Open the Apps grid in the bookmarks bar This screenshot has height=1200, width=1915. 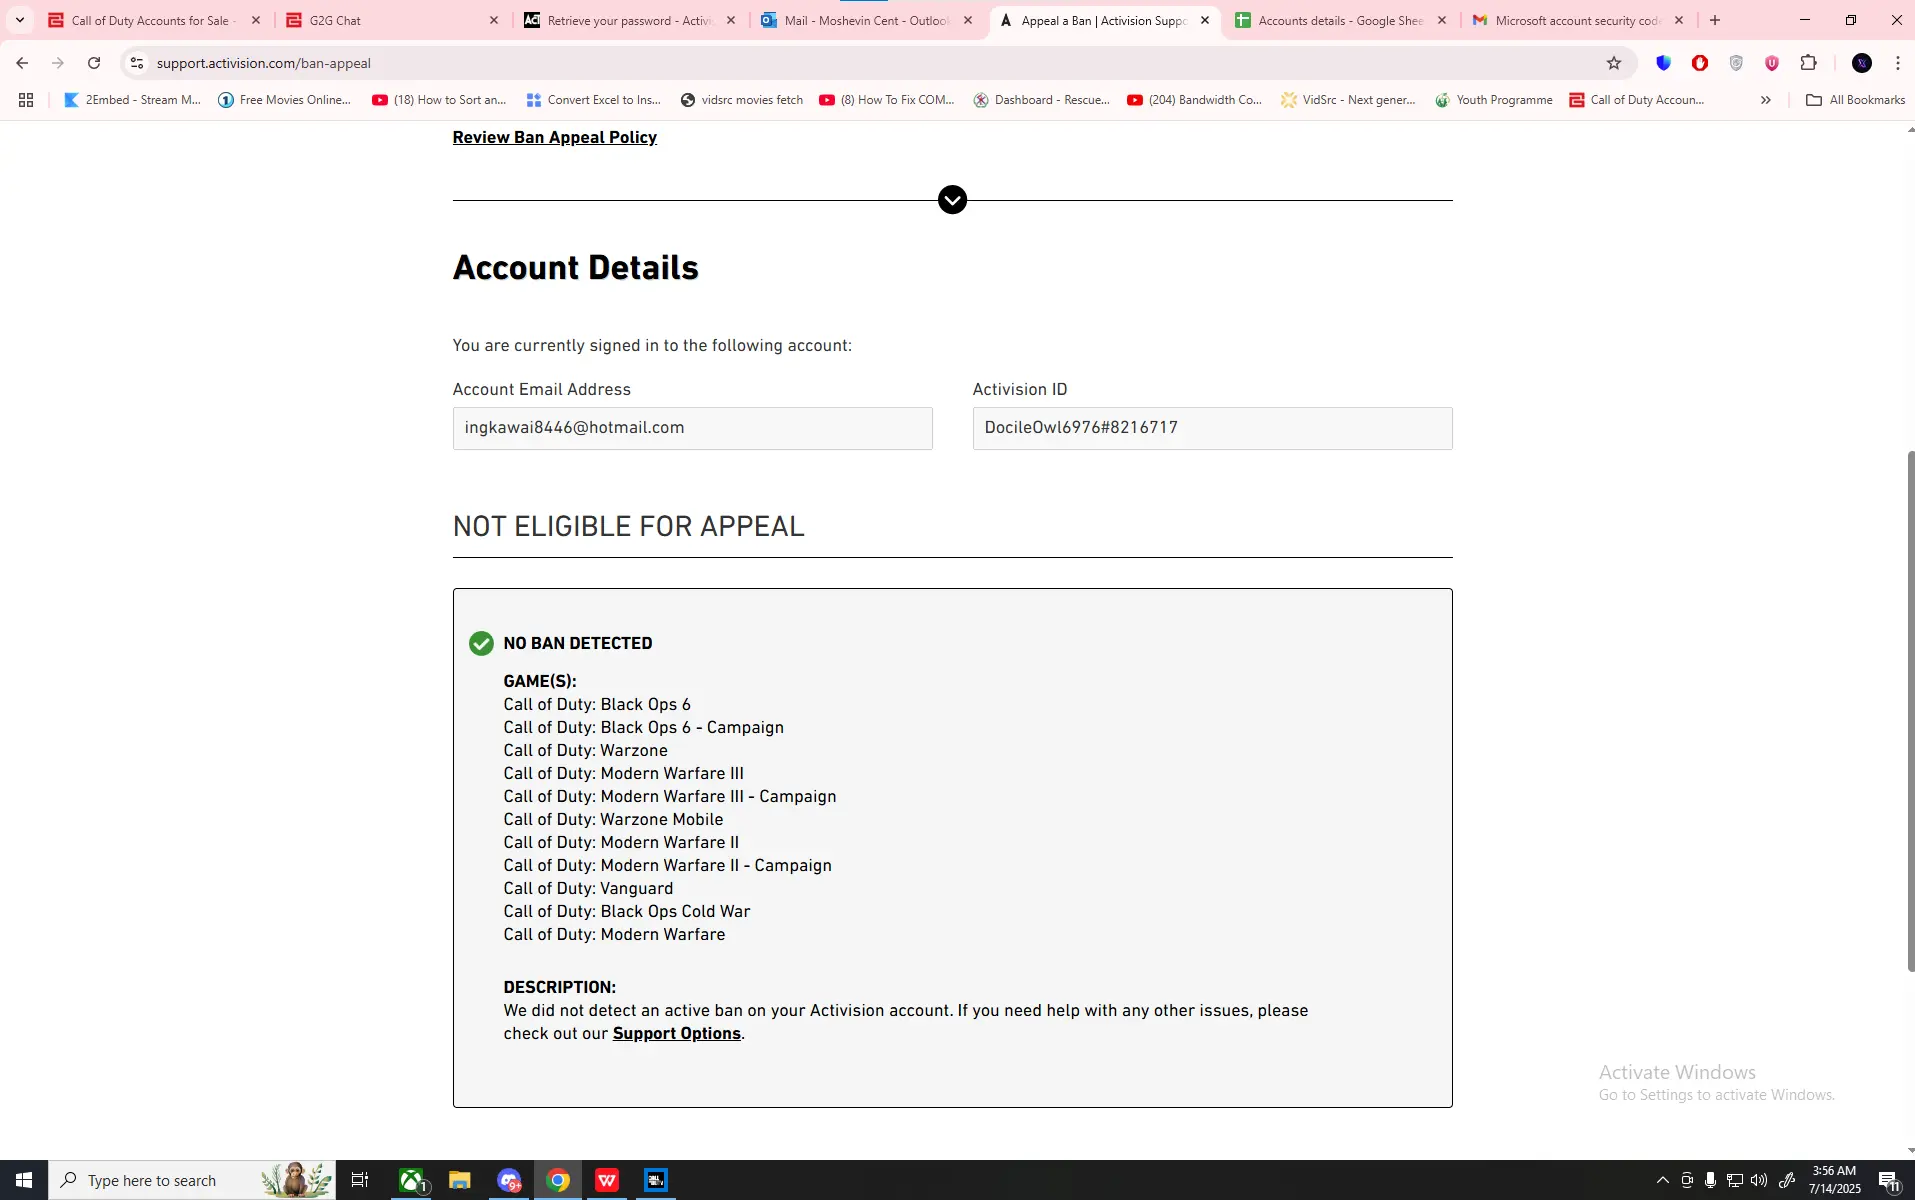click(26, 100)
